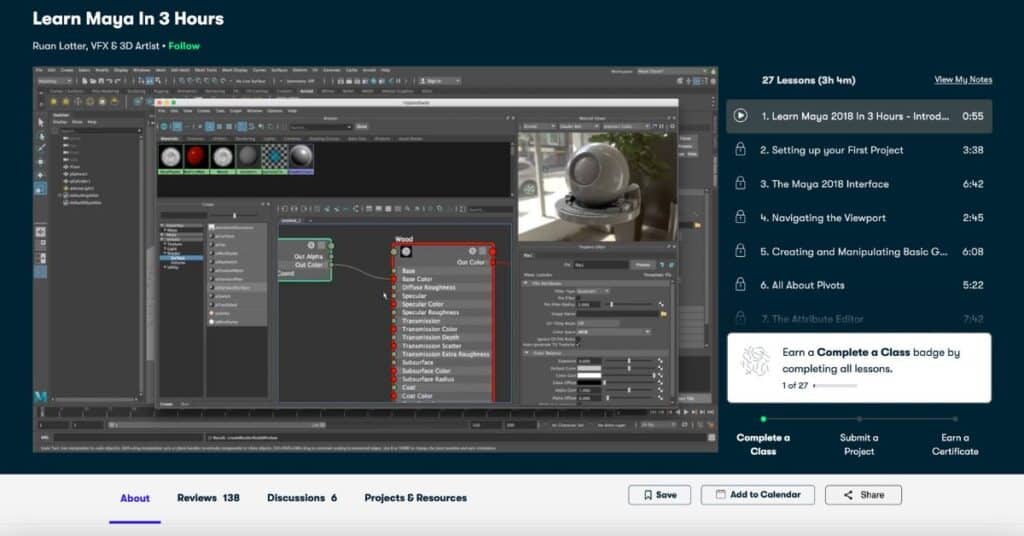
Task: Open the Reviews 138 tab
Action: [x=208, y=498]
